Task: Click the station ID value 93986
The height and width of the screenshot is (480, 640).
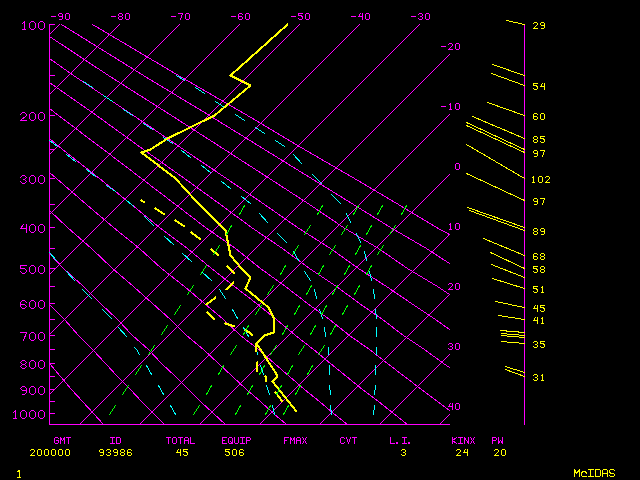Action: click(124, 452)
